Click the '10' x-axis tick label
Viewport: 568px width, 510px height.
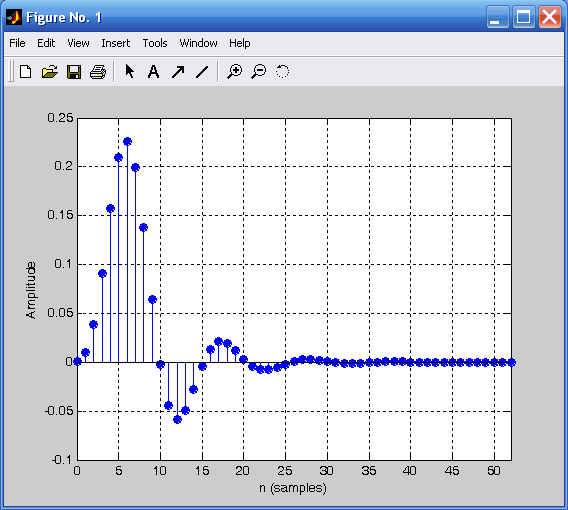tap(160, 471)
